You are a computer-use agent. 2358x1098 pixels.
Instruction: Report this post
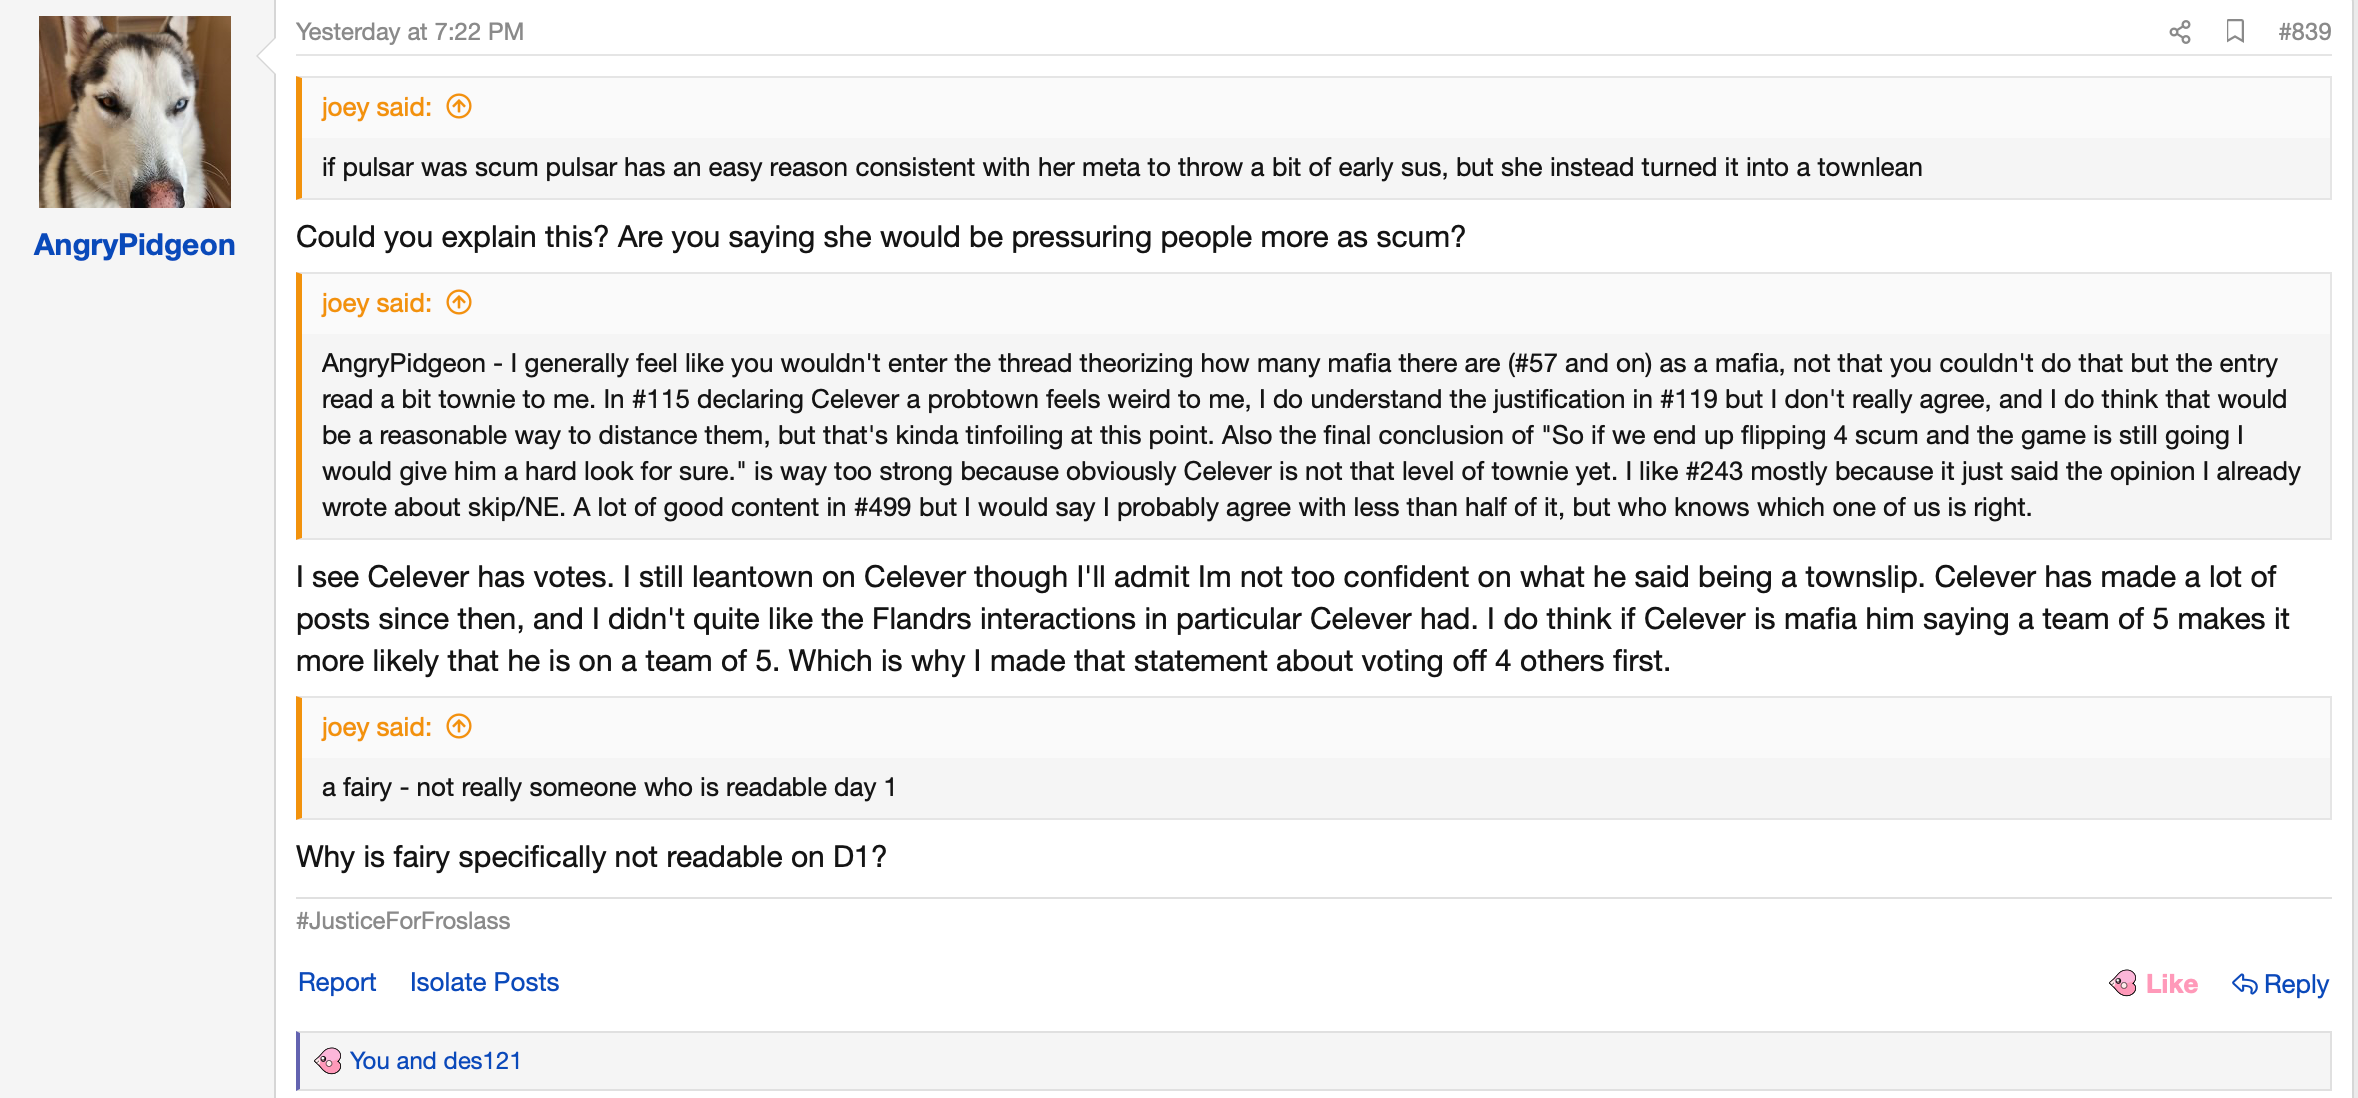tap(337, 982)
